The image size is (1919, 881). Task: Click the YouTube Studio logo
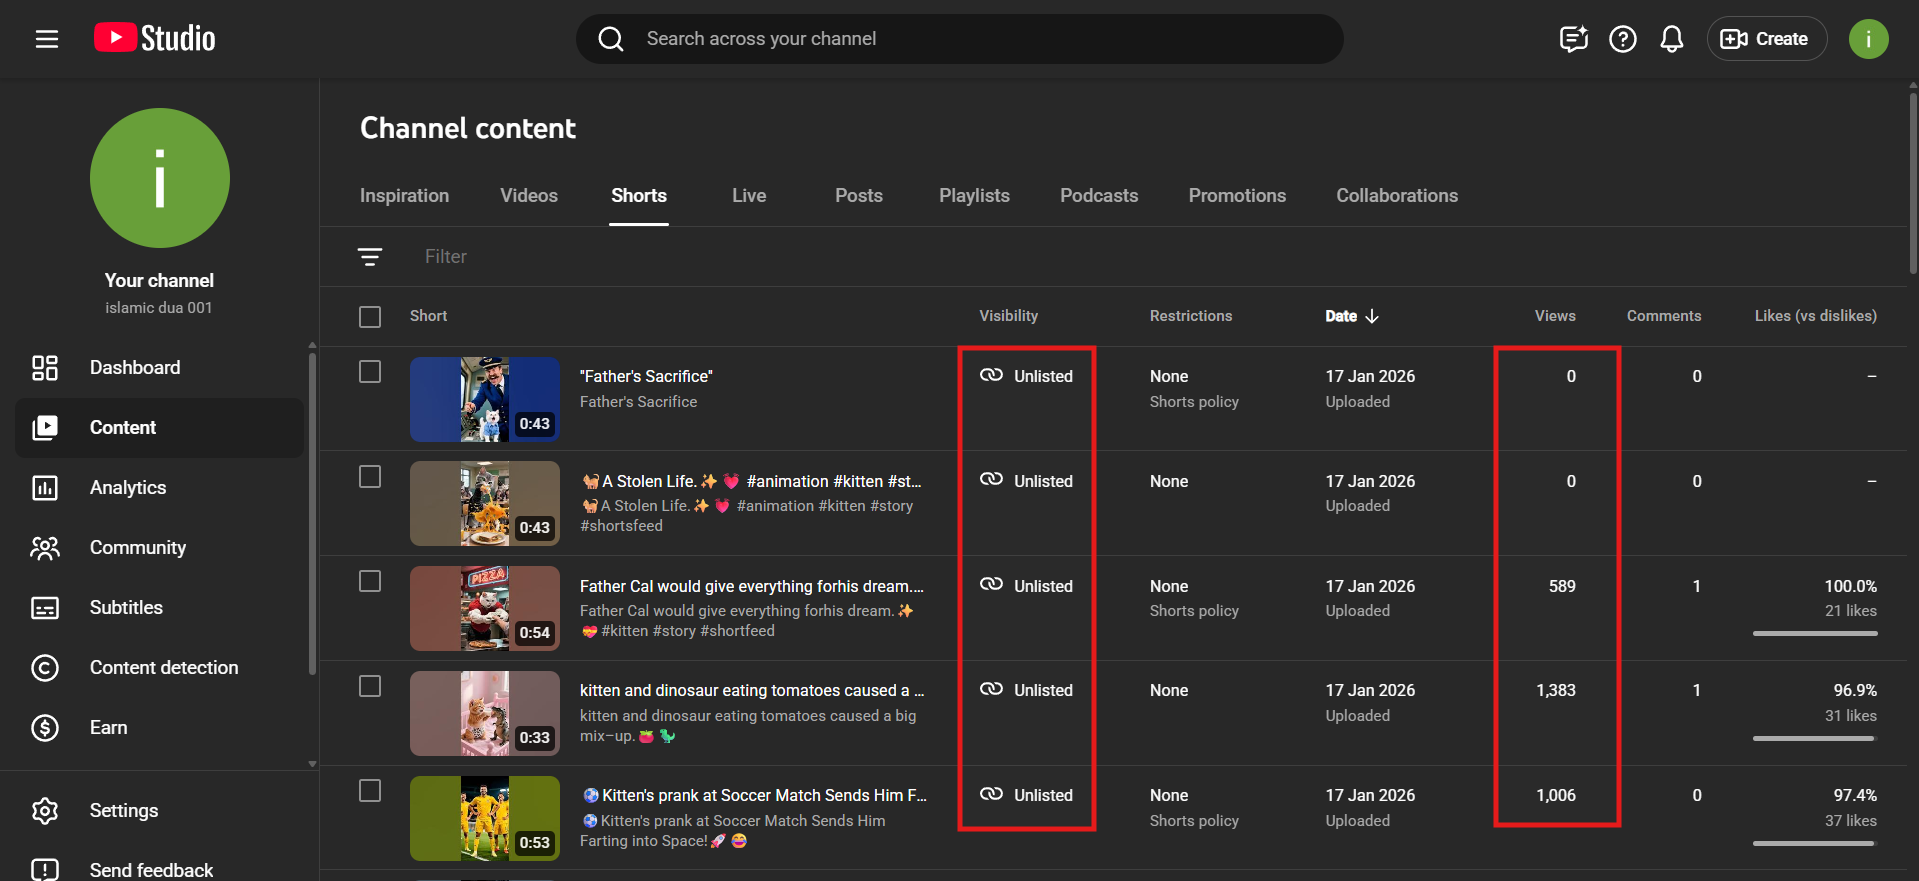click(x=155, y=39)
